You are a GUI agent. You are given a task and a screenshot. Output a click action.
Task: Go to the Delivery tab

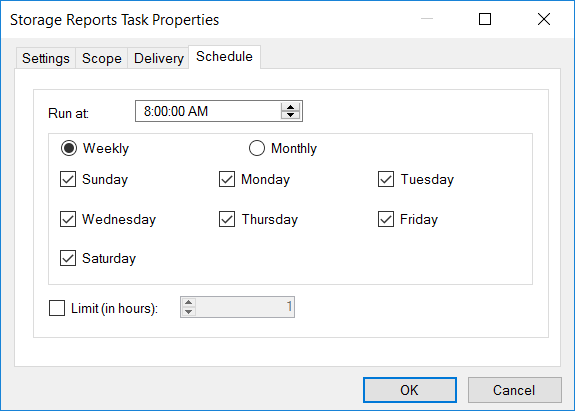(158, 58)
